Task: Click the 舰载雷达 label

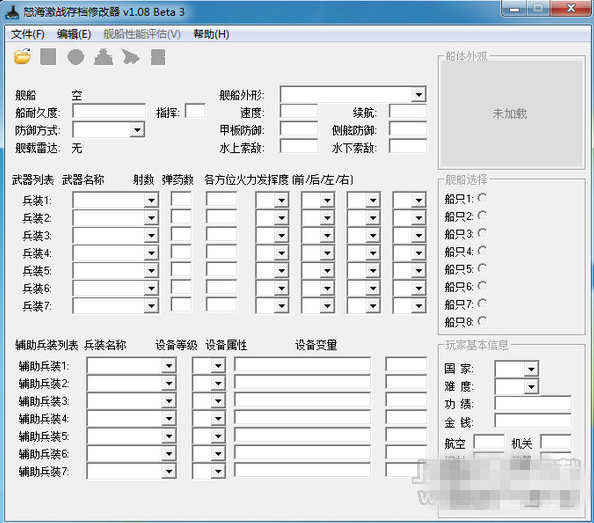Action: pyautogui.click(x=38, y=148)
